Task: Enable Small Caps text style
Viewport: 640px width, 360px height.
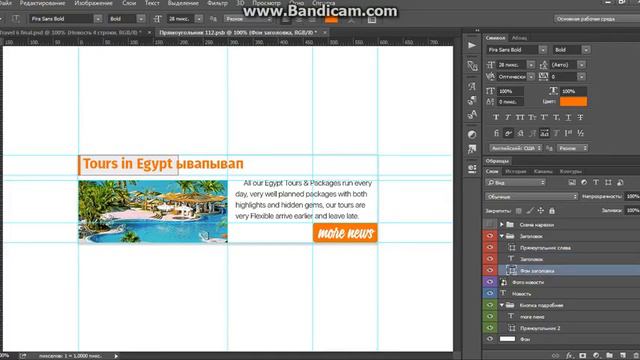Action: point(532,117)
